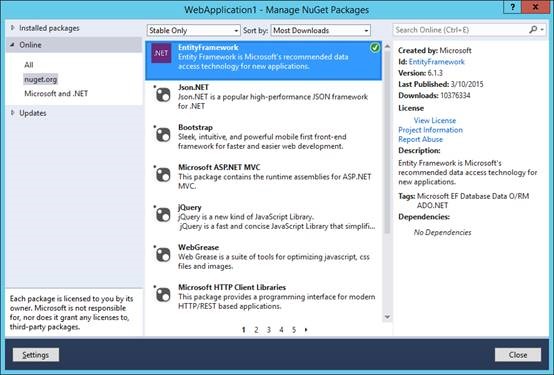Screen dimensions: 554x375
Task: Click the Microsoft ASP.NET MVC package icon
Action: click(x=163, y=175)
